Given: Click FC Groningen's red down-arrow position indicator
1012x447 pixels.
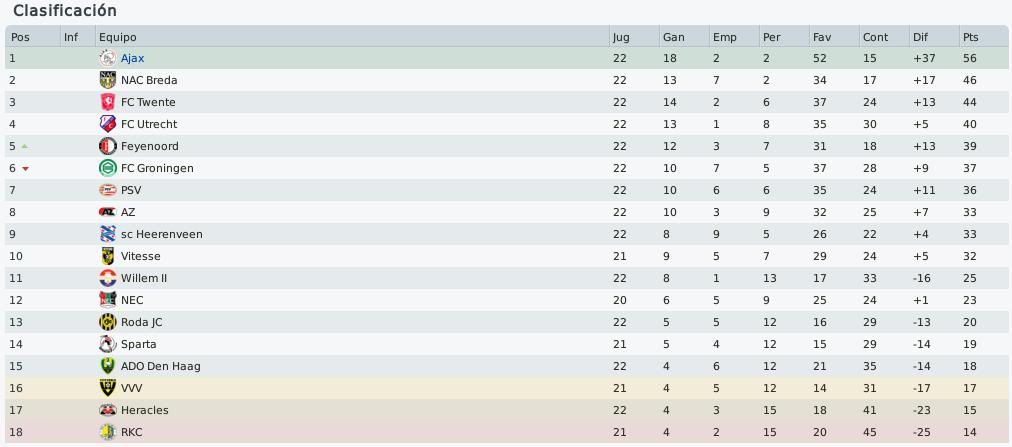Looking at the screenshot, I should point(25,168).
